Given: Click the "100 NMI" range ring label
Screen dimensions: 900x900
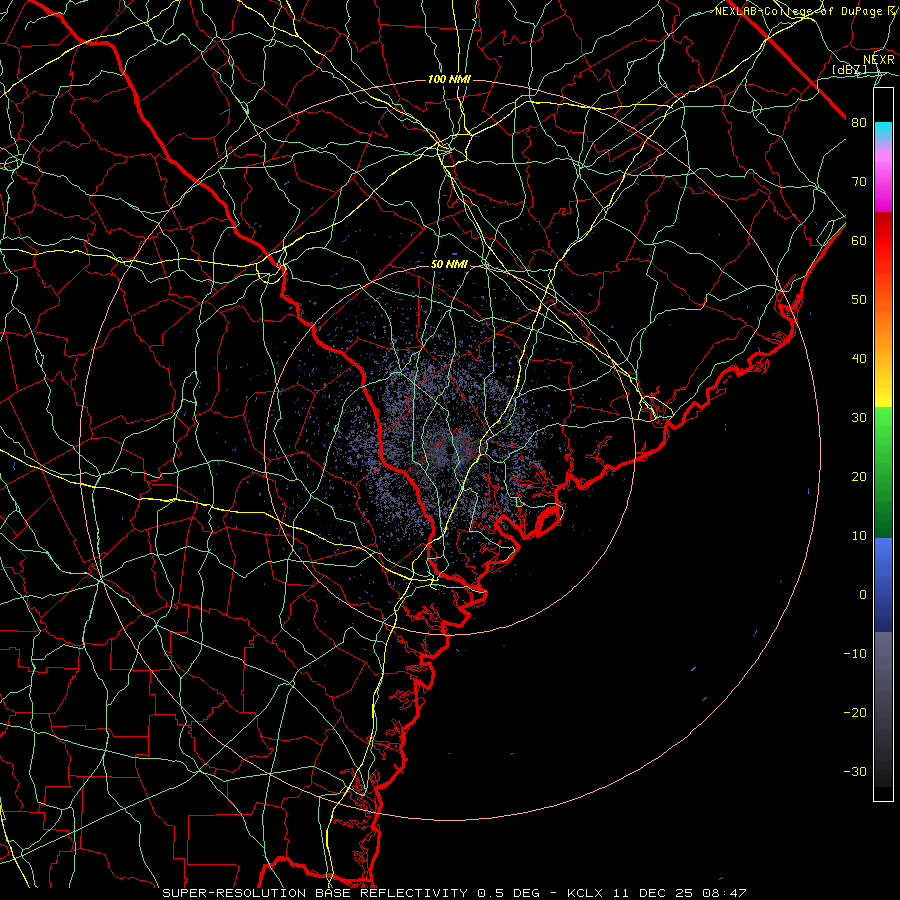Looking at the screenshot, I should tap(449, 79).
